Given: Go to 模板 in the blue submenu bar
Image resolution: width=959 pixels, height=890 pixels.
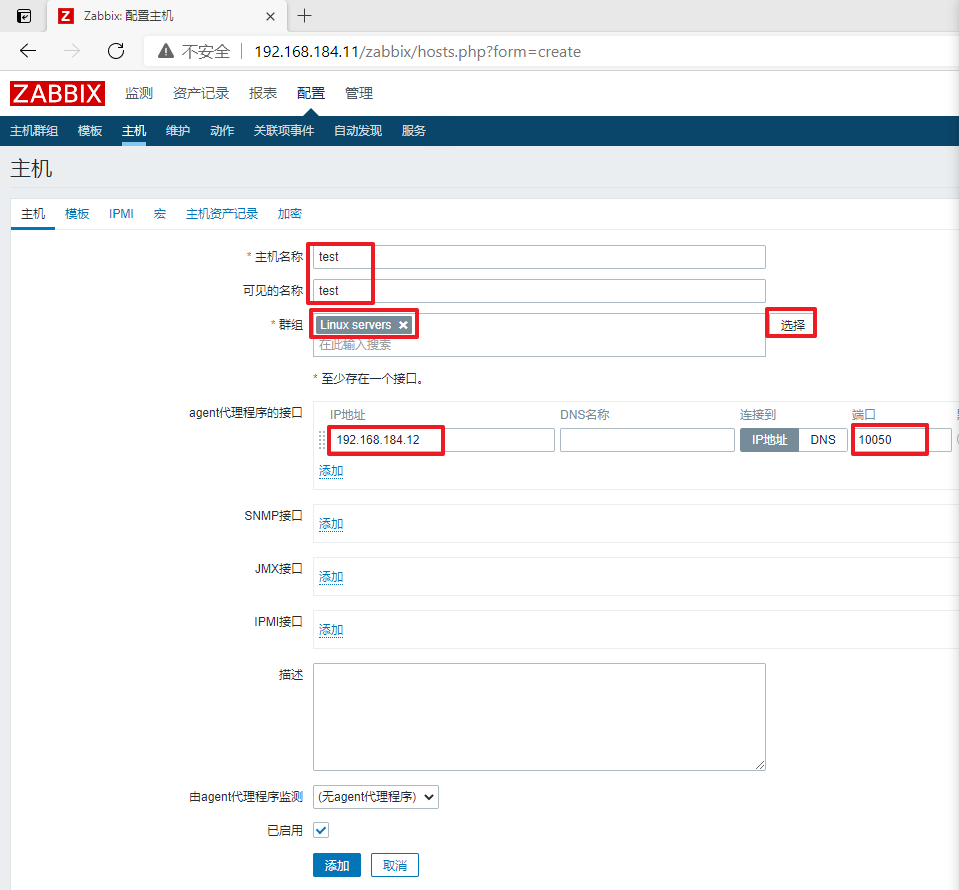Looking at the screenshot, I should [90, 131].
